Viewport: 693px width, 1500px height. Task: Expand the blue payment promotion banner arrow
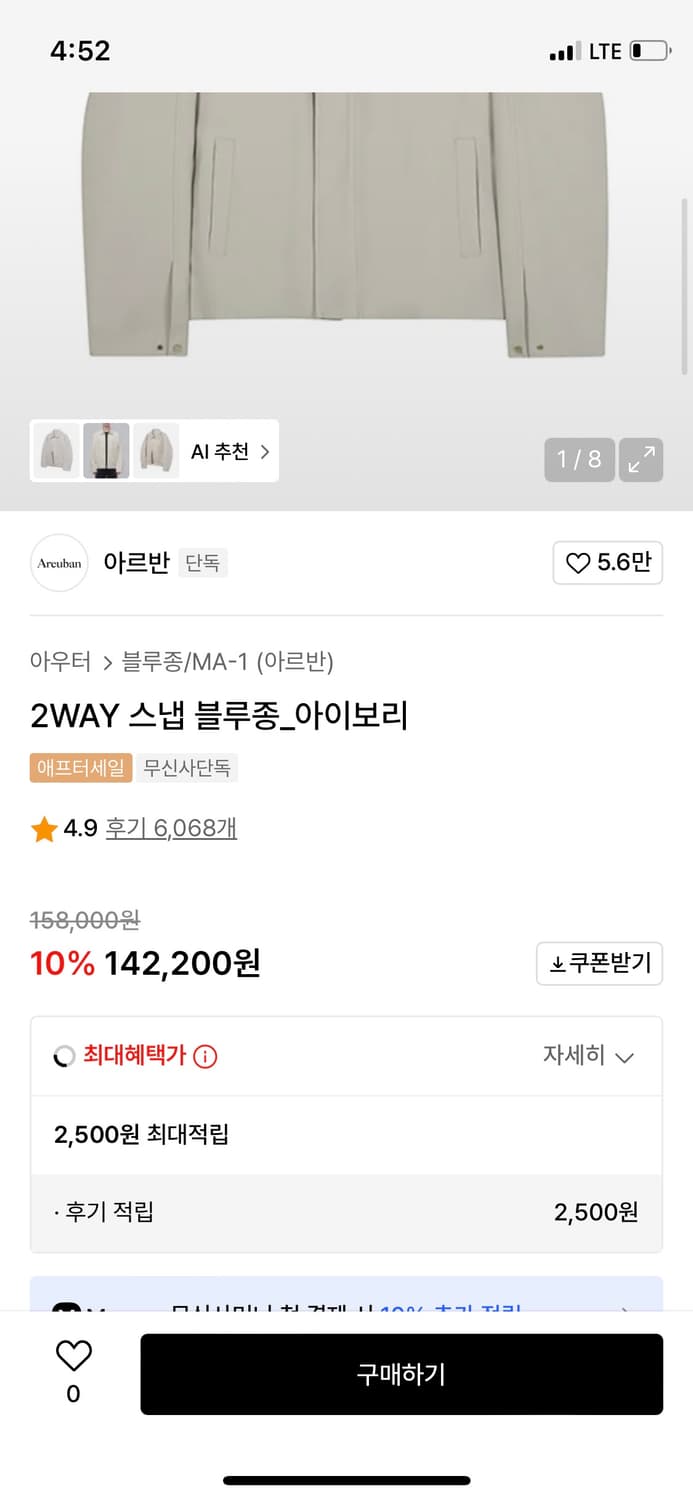click(x=624, y=1304)
